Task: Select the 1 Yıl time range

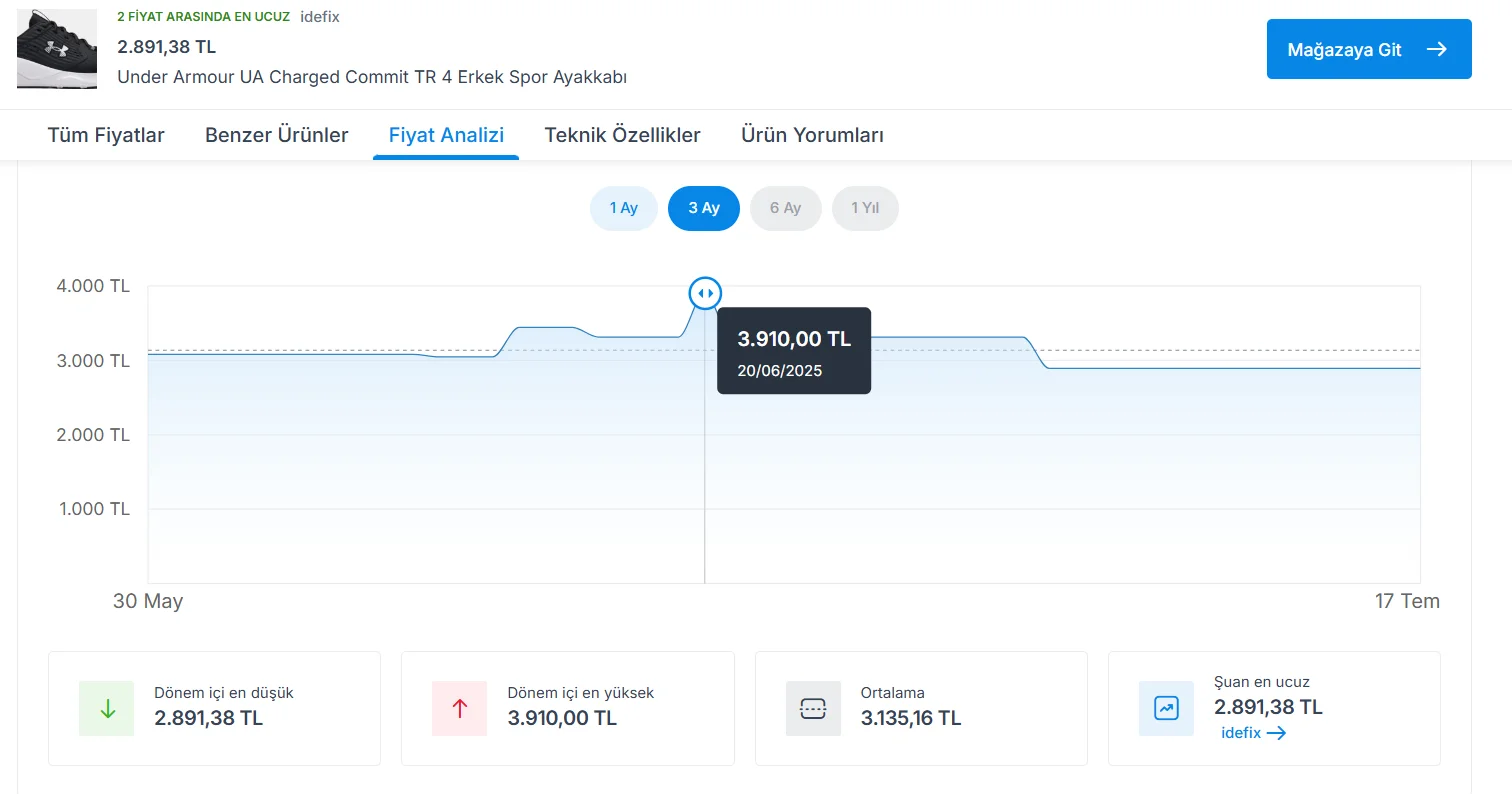Action: pos(865,209)
